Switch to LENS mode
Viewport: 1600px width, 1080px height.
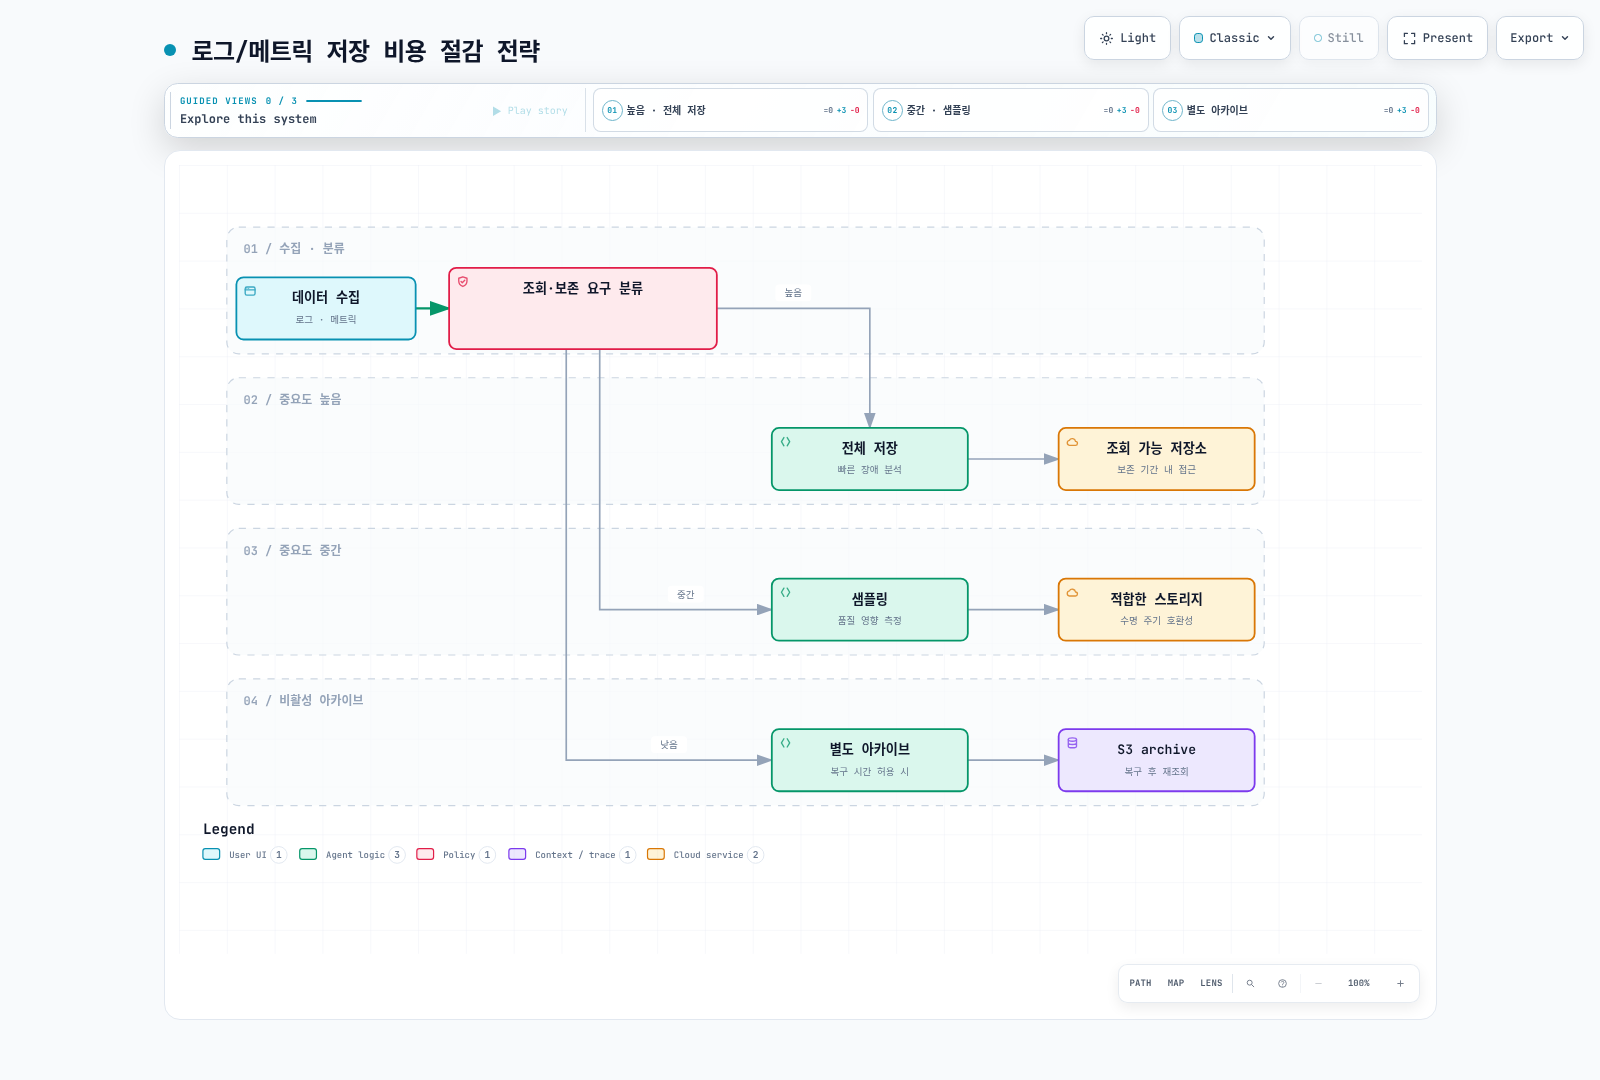(x=1211, y=983)
